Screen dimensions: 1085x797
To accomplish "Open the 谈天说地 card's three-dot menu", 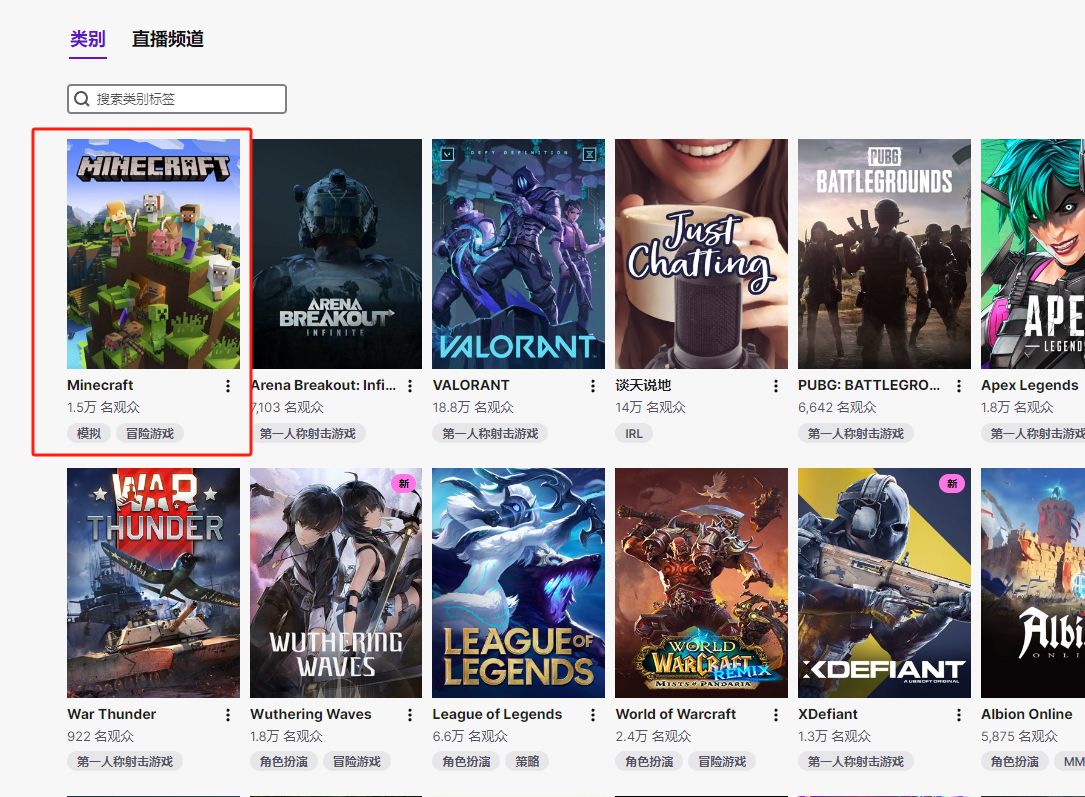I will (776, 386).
